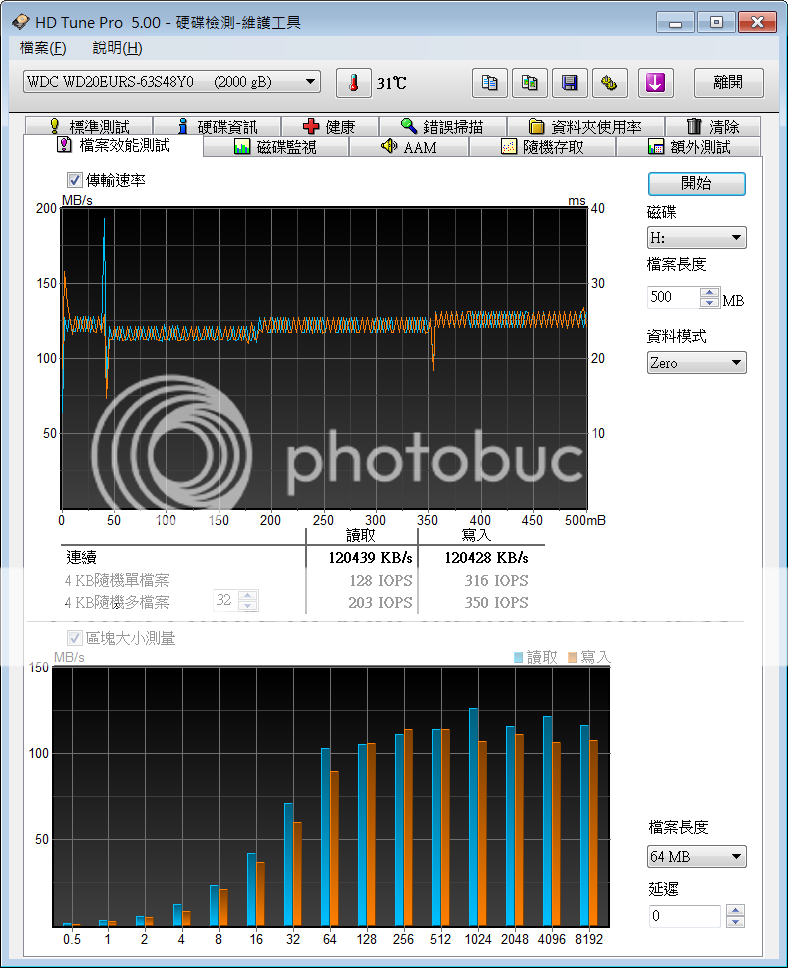Click the purple down-arrow toolbar icon
This screenshot has width=788, height=968.
pyautogui.click(x=656, y=84)
